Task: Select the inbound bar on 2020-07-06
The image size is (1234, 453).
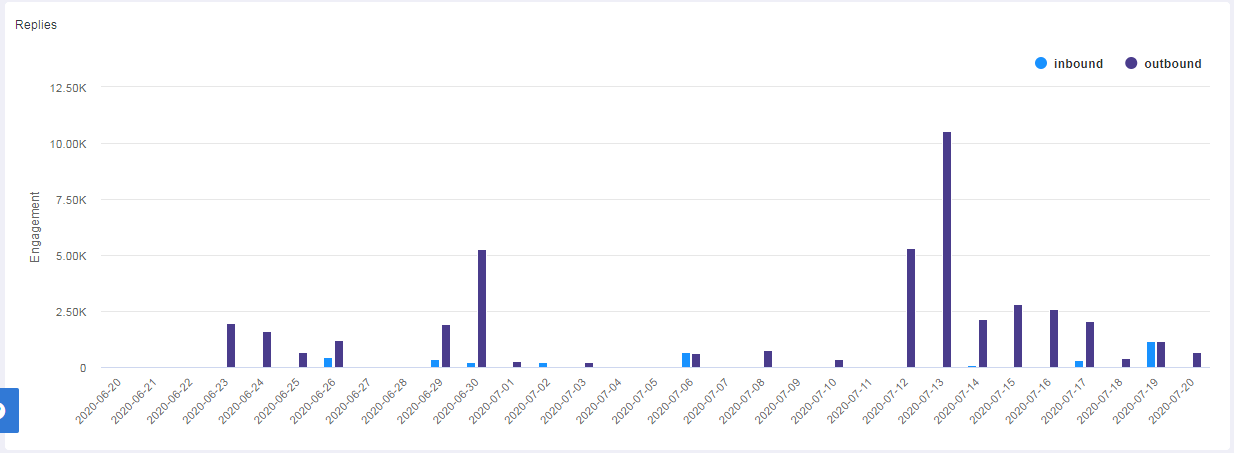Action: click(x=686, y=360)
